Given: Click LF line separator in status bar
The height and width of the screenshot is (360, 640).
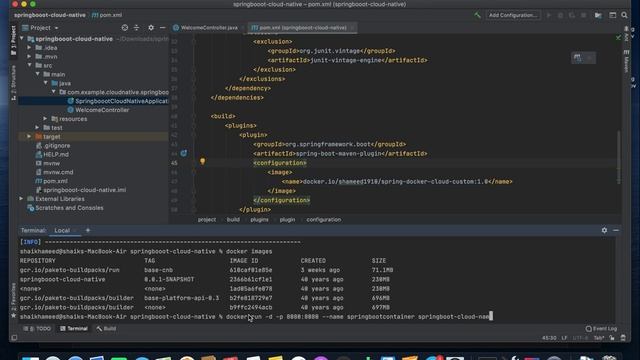Looking at the screenshot, I should pos(564,338).
